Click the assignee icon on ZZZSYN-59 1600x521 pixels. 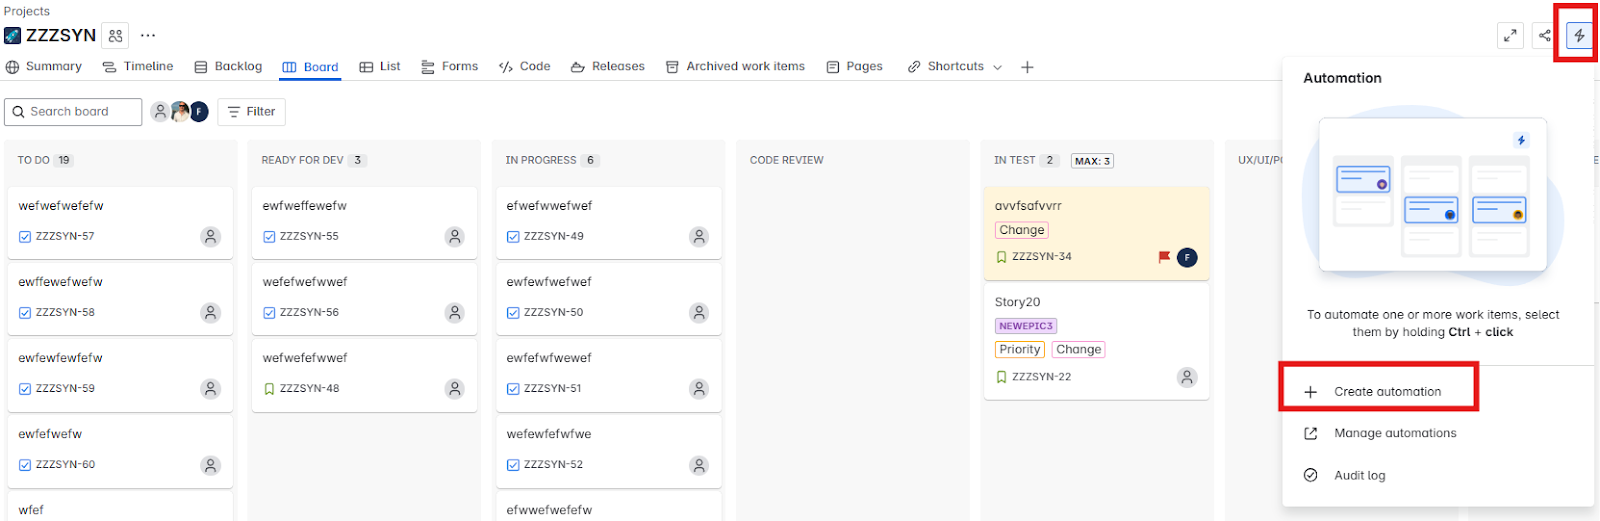210,389
